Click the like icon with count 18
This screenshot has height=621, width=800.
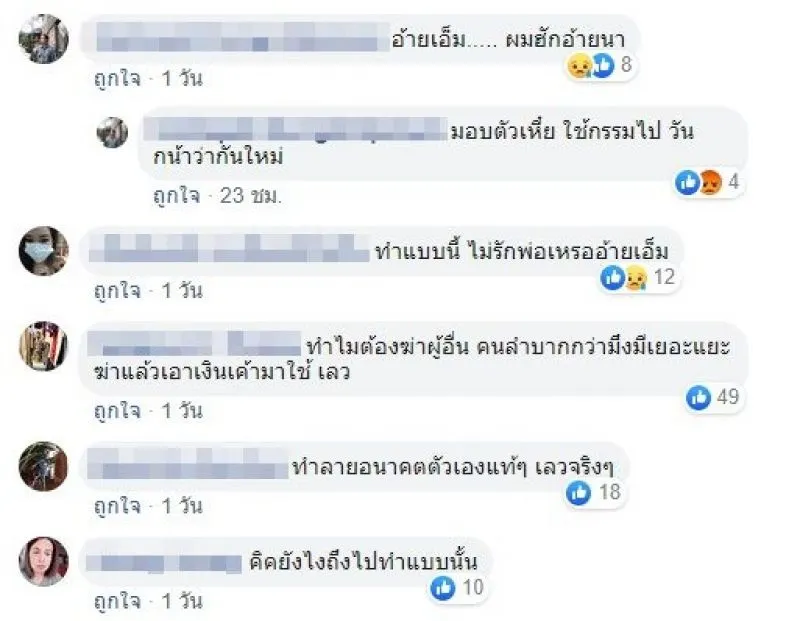[594, 492]
